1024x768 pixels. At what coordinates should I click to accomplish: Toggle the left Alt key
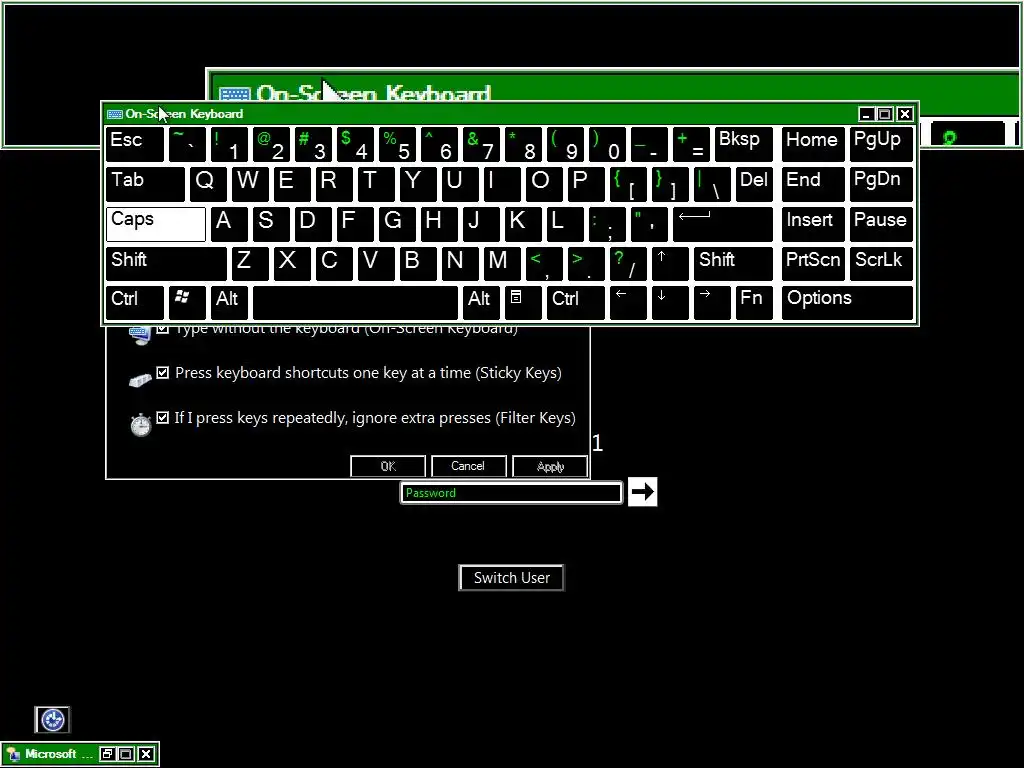[x=229, y=303]
